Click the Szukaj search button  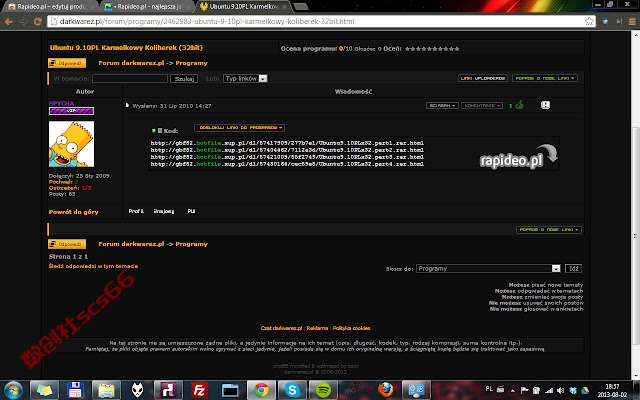[184, 78]
